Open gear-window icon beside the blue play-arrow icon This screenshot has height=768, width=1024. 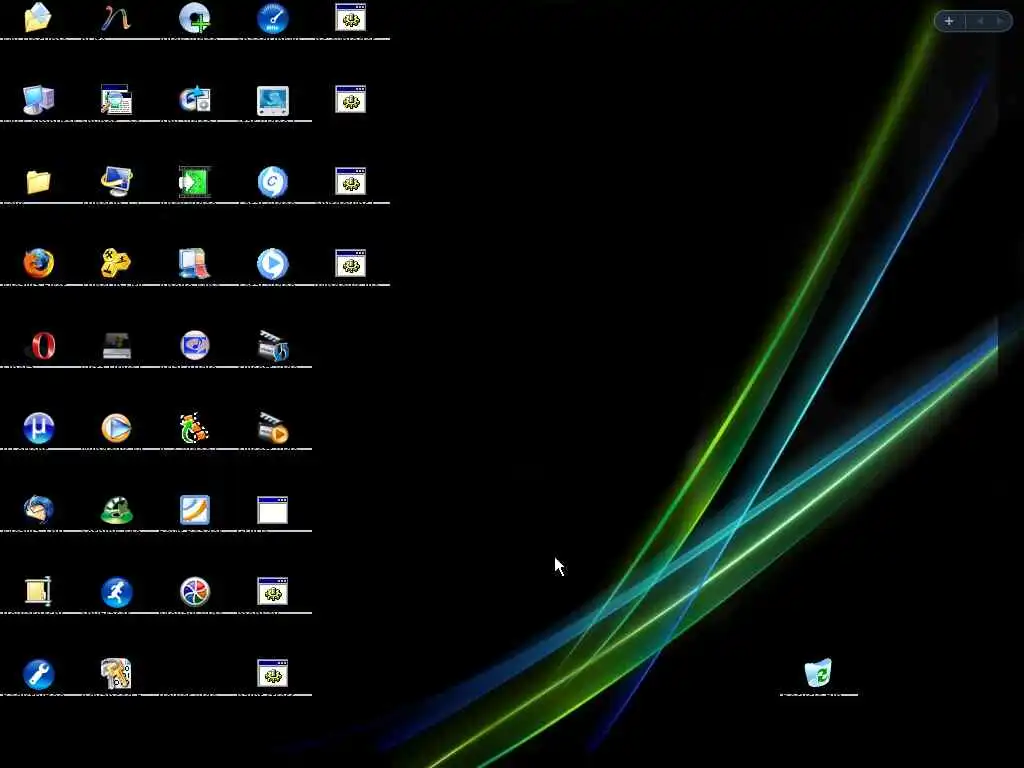pyautogui.click(x=351, y=263)
